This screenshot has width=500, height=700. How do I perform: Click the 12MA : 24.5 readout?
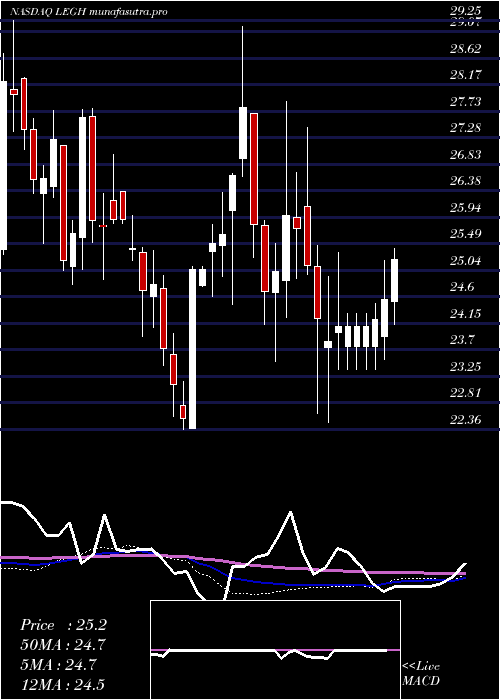click(x=63, y=684)
